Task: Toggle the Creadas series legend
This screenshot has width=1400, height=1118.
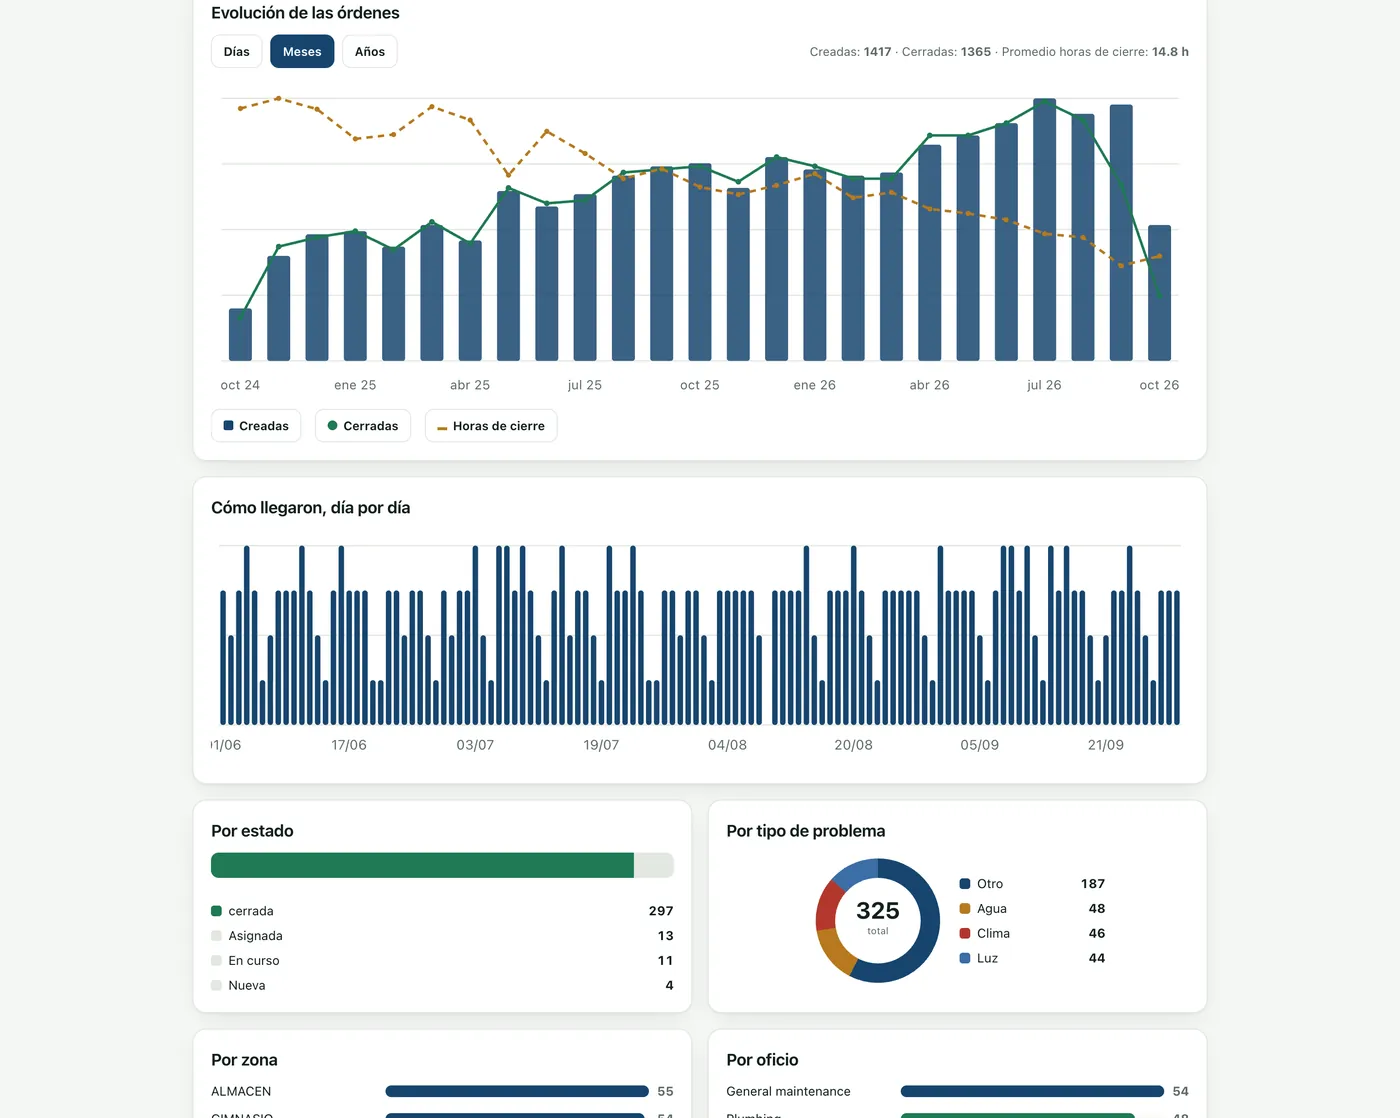Action: pos(256,426)
